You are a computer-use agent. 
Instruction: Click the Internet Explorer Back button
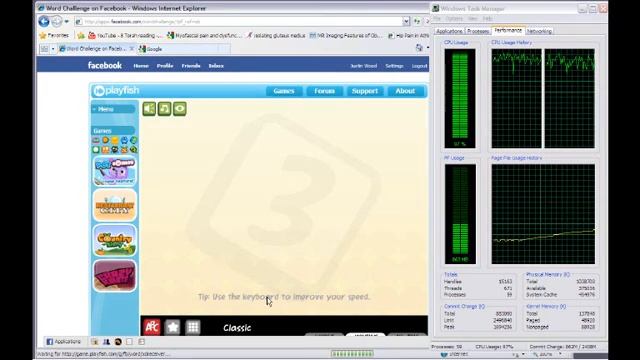44,21
